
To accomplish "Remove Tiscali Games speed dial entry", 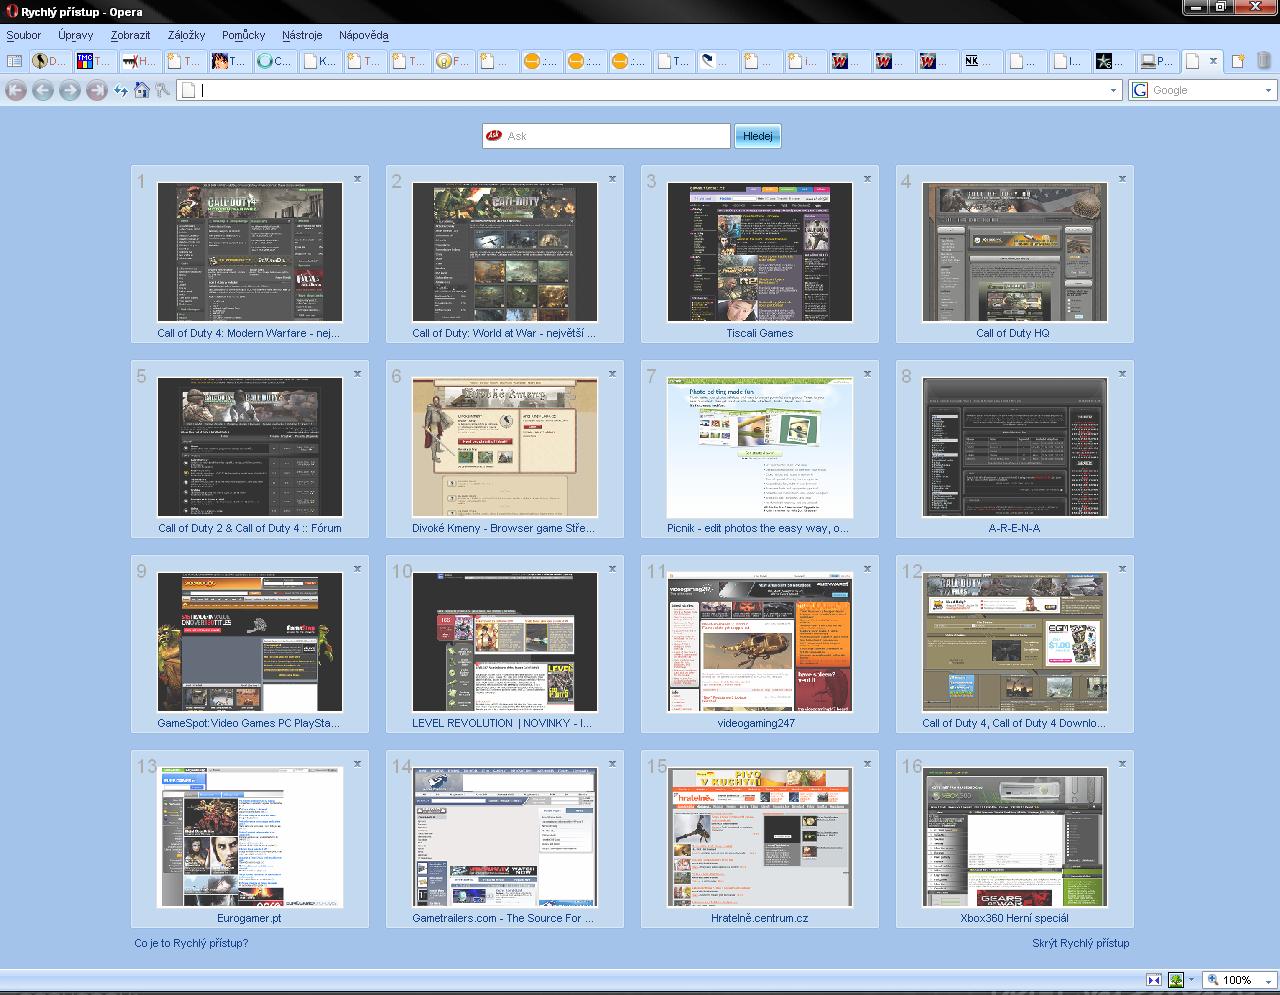I will (x=867, y=179).
